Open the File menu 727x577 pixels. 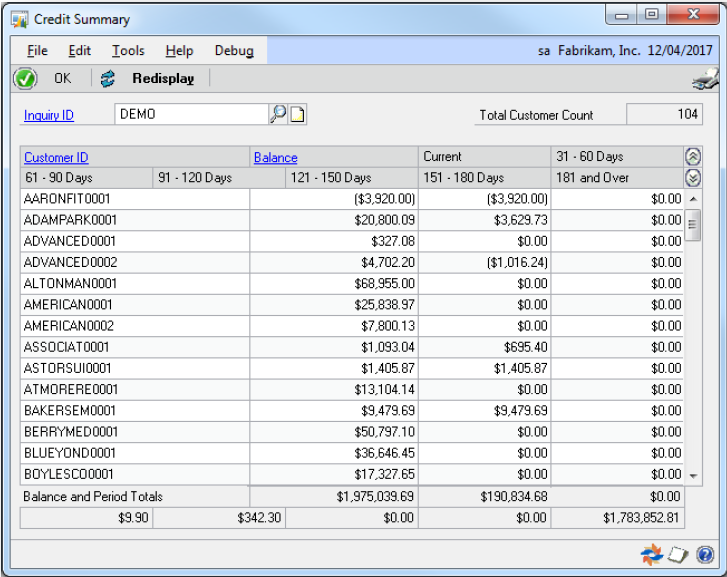[37, 51]
